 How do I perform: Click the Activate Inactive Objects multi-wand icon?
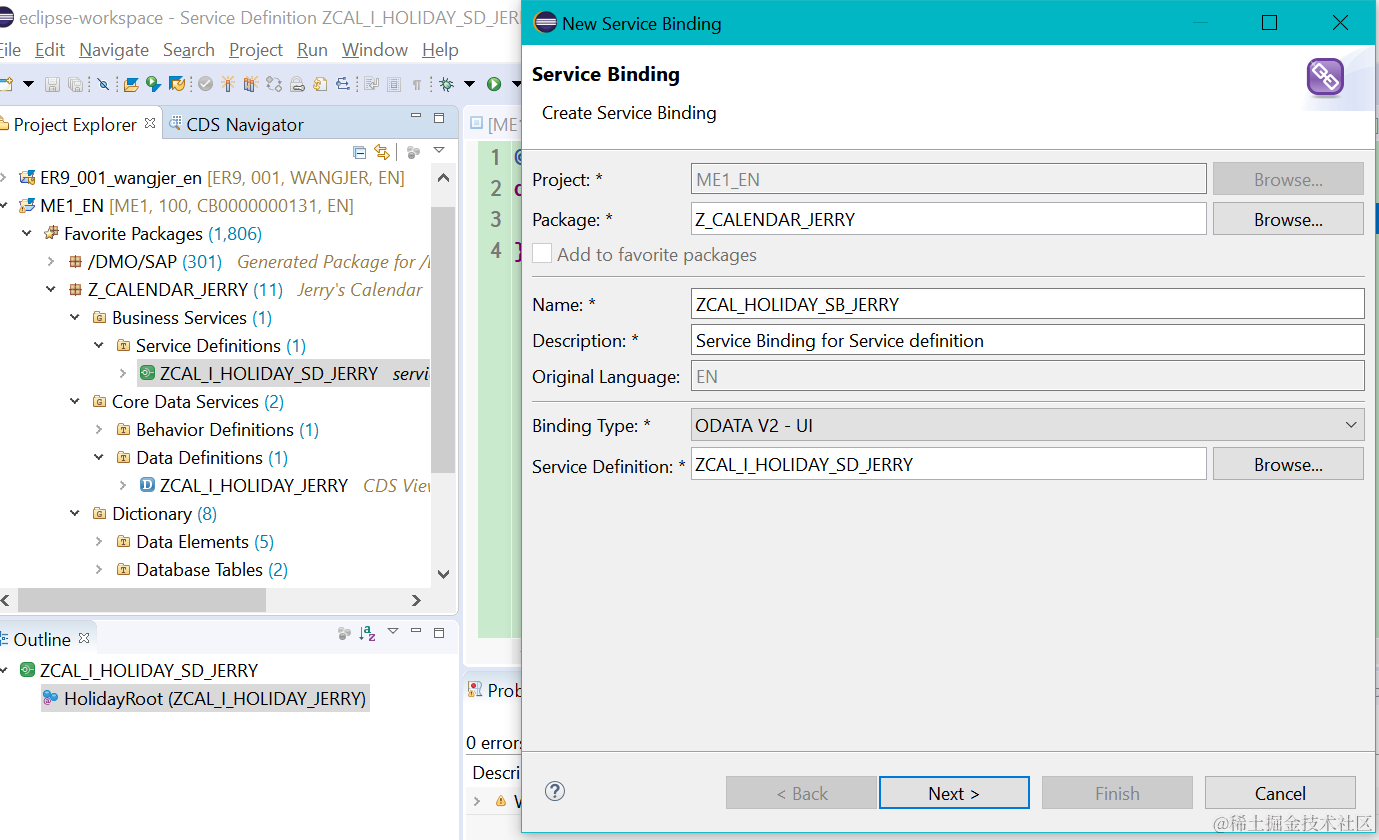click(x=250, y=85)
